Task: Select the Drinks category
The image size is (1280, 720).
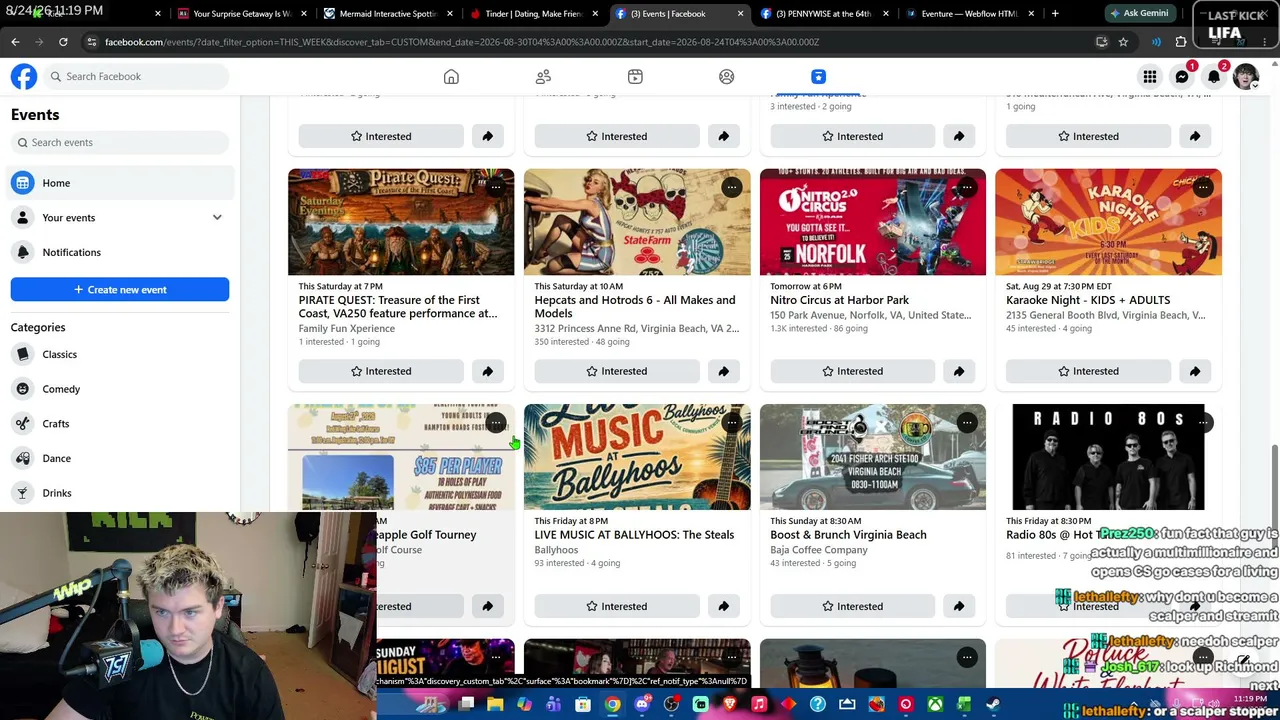Action: (120, 493)
